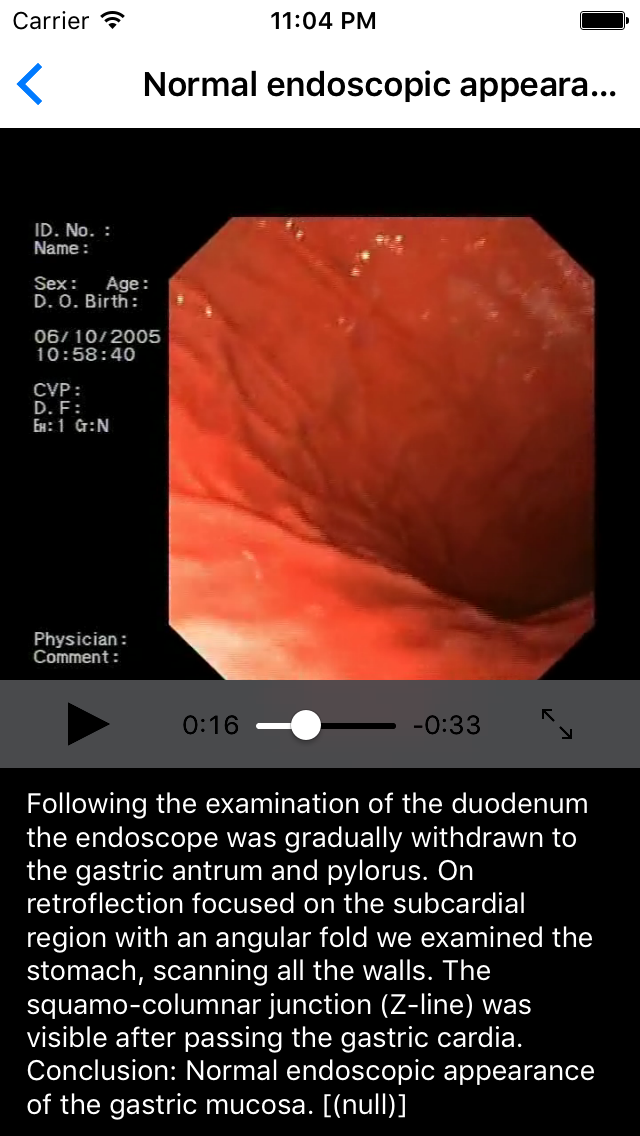Play the endoscopy video
Image resolution: width=640 pixels, height=1136 pixels.
coord(88,724)
